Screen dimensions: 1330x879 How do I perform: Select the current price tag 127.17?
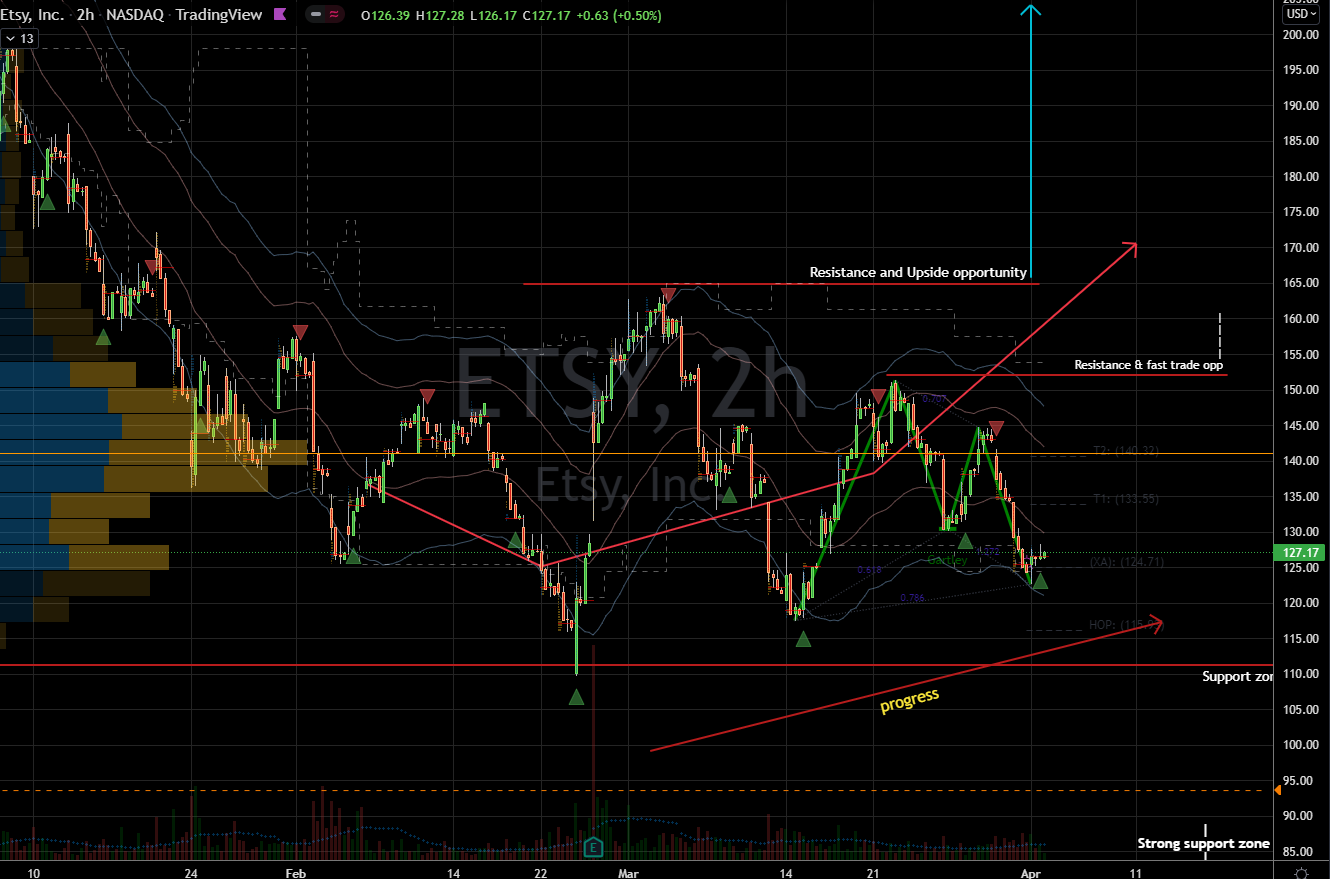(1299, 553)
